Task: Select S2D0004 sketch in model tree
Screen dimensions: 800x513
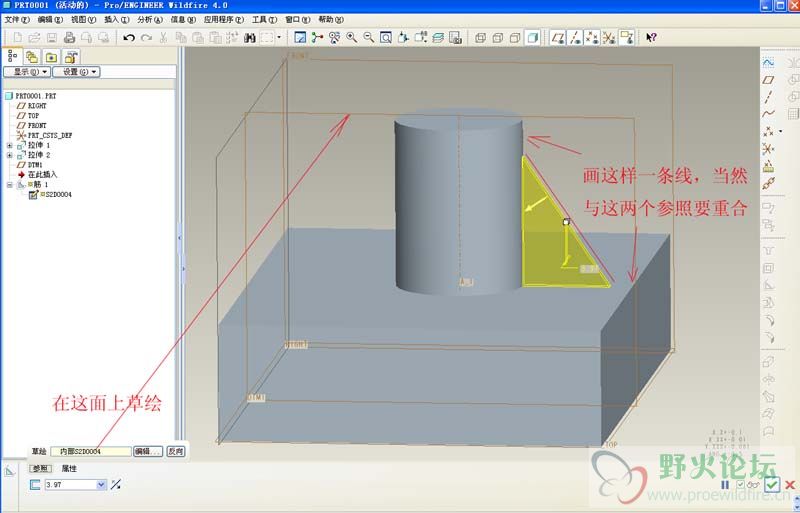Action: [51, 194]
